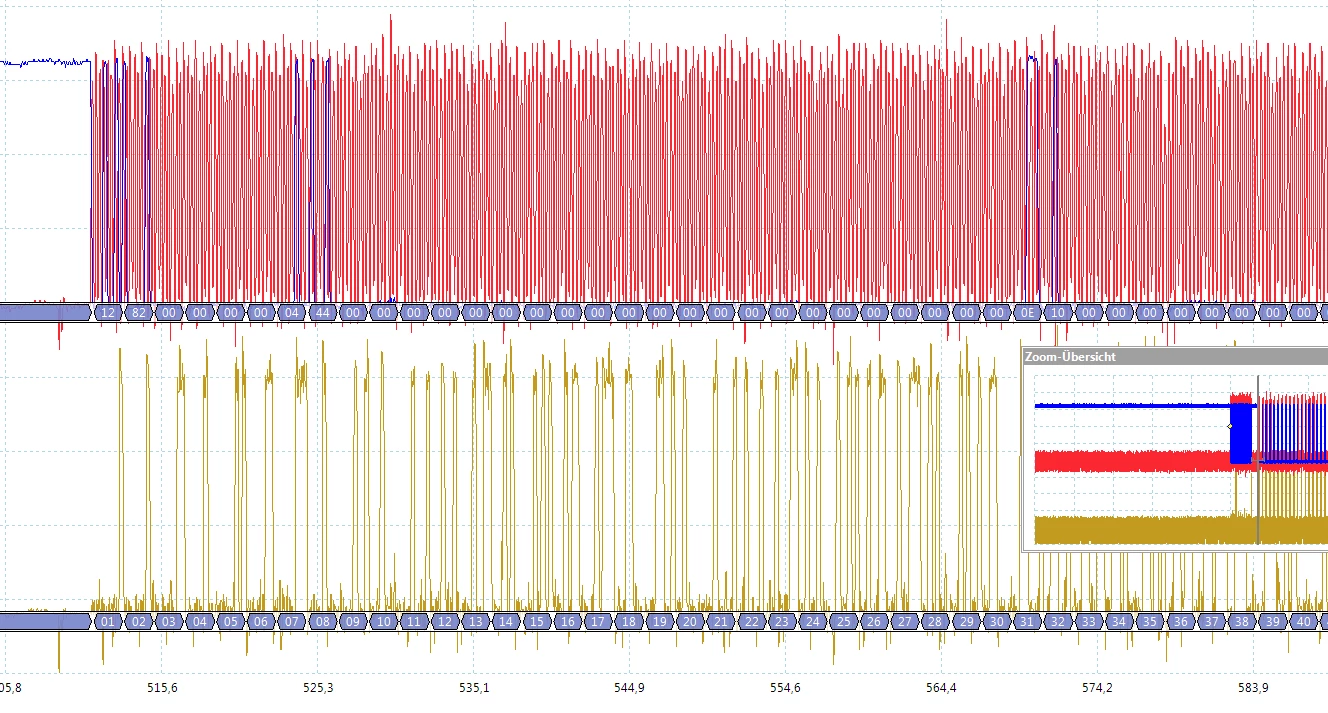
Task: Select decoded packet 10 in upper row
Action: coord(1058,313)
